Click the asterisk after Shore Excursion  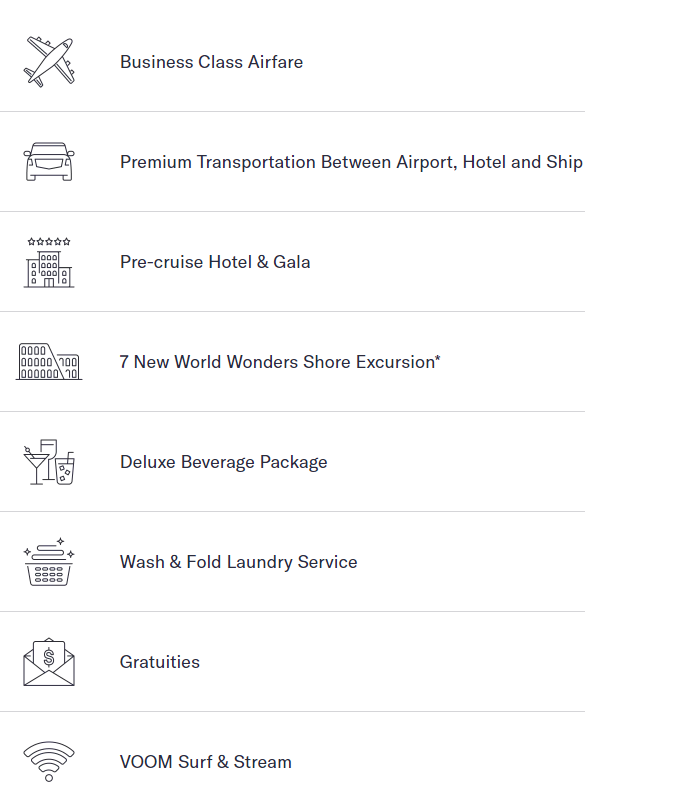pos(438,358)
